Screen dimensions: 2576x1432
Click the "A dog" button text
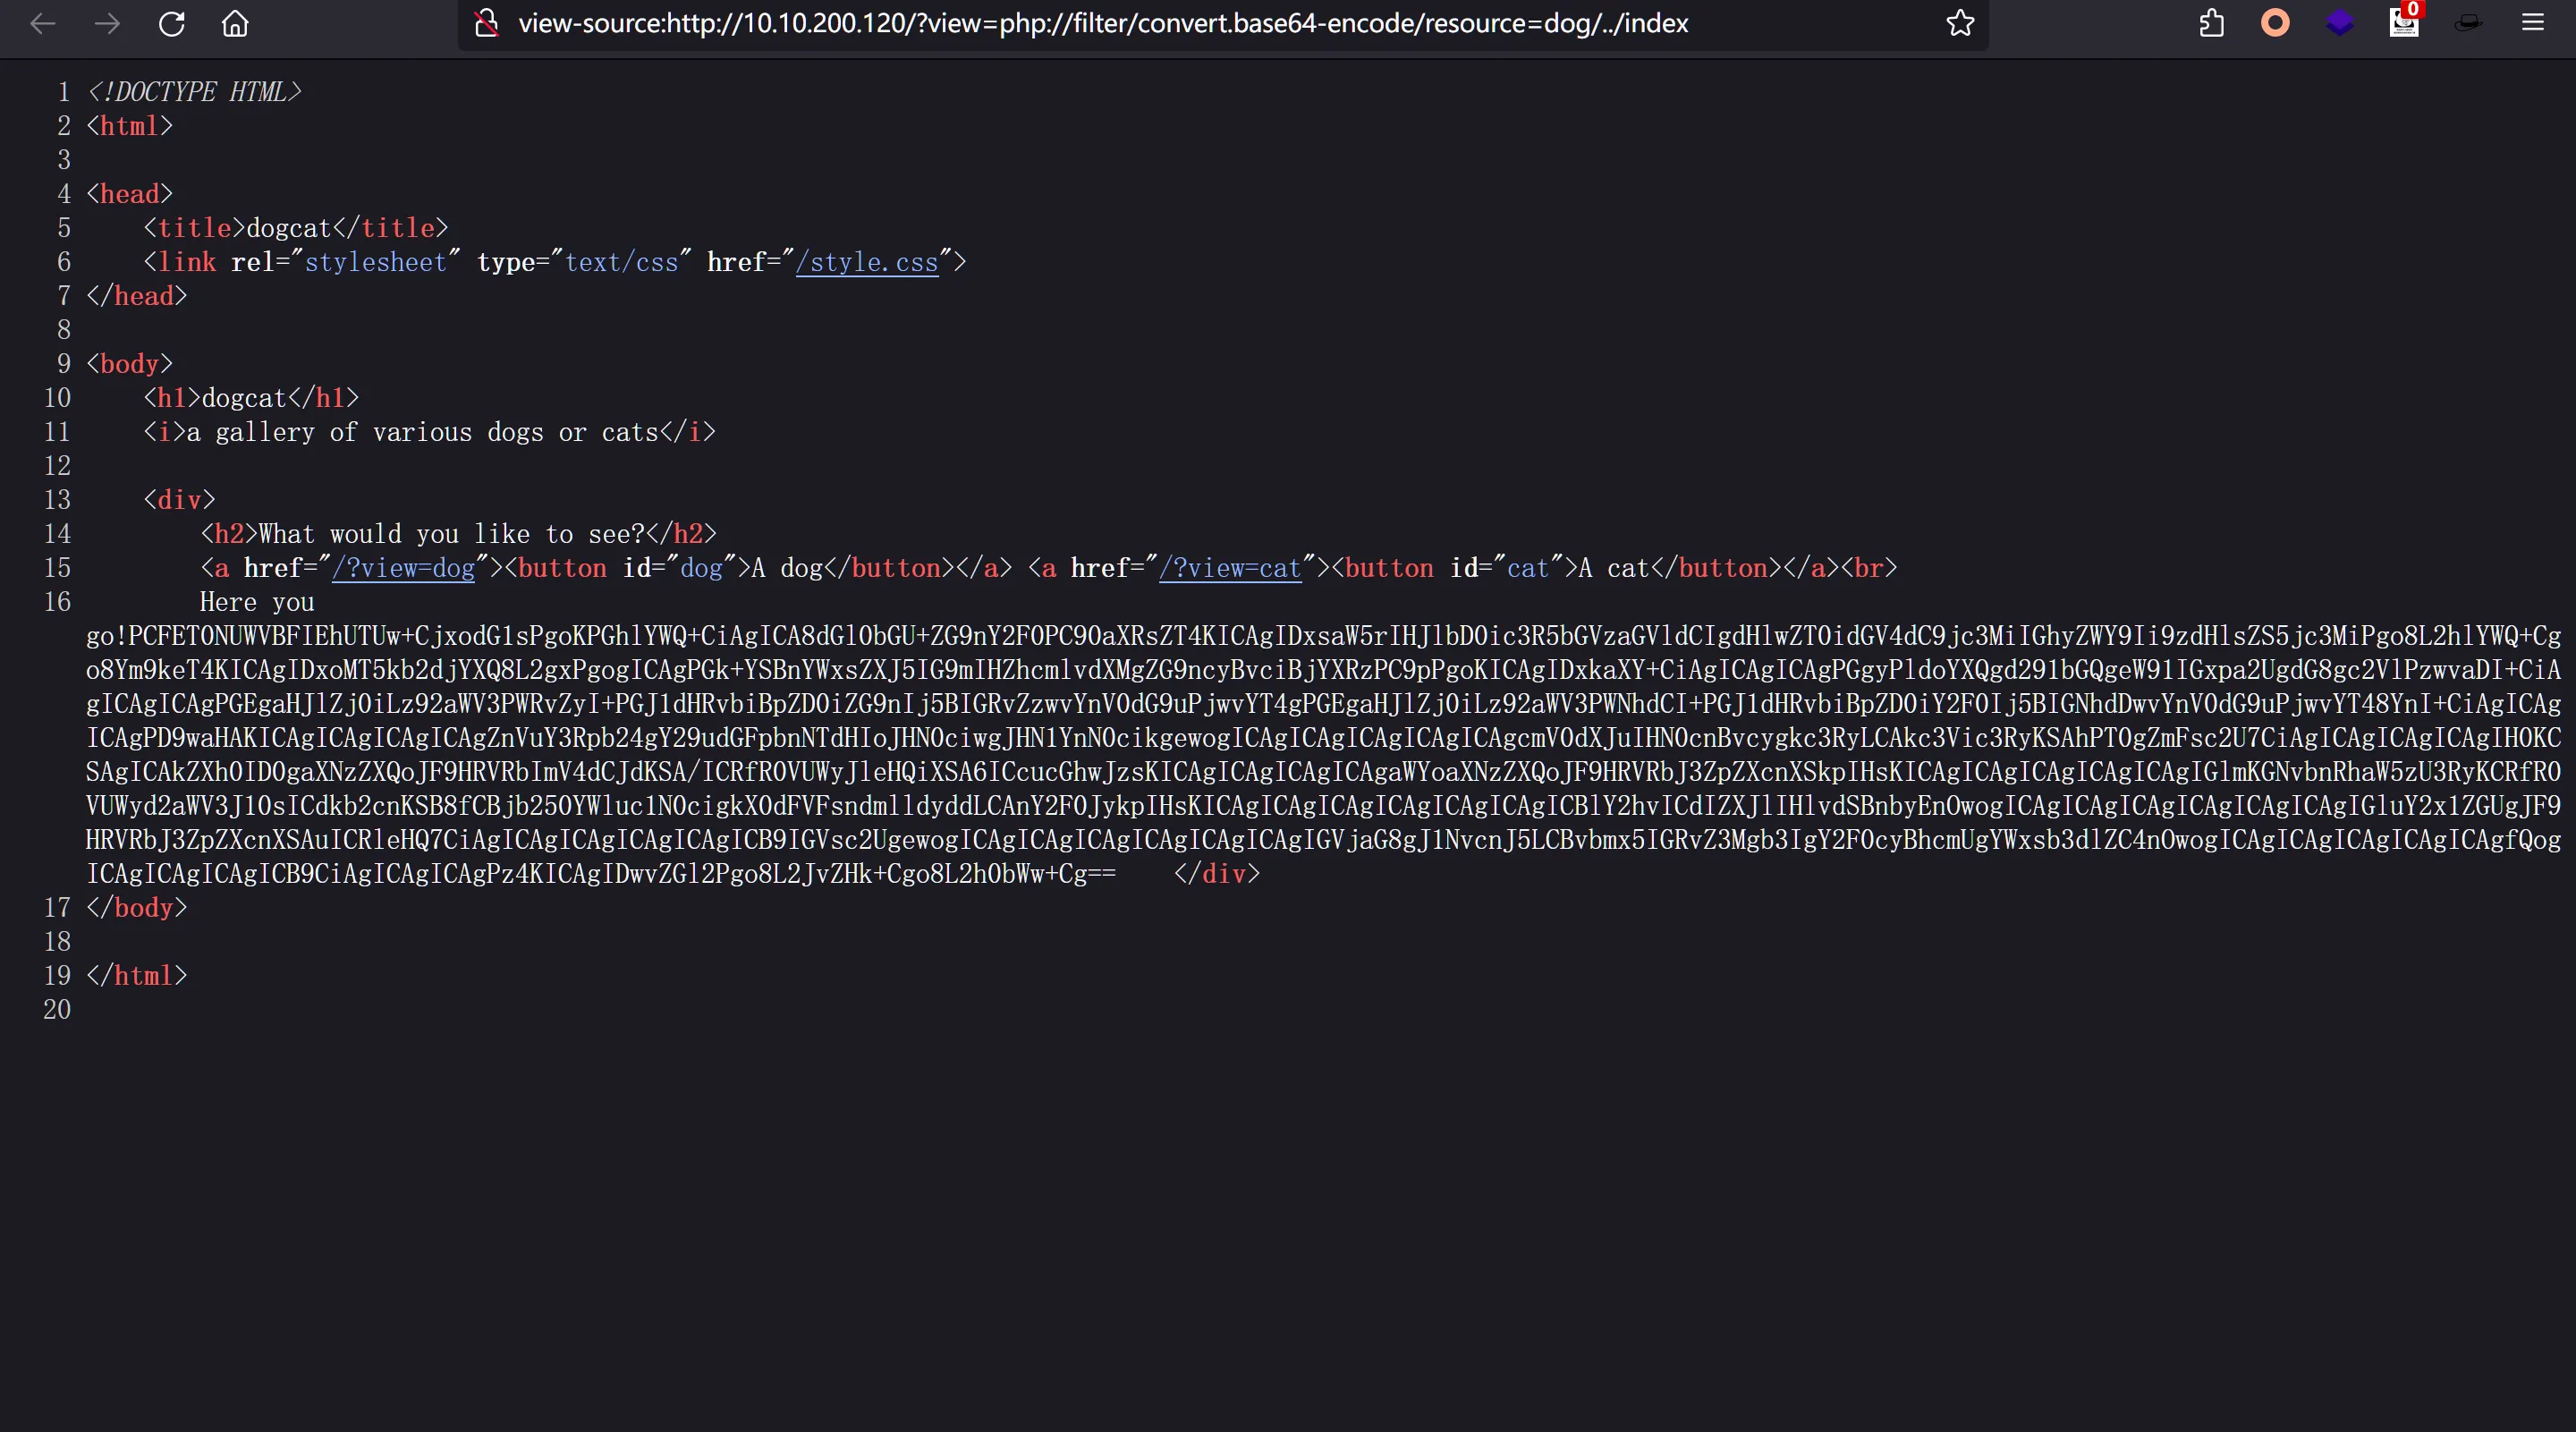pyautogui.click(x=787, y=568)
